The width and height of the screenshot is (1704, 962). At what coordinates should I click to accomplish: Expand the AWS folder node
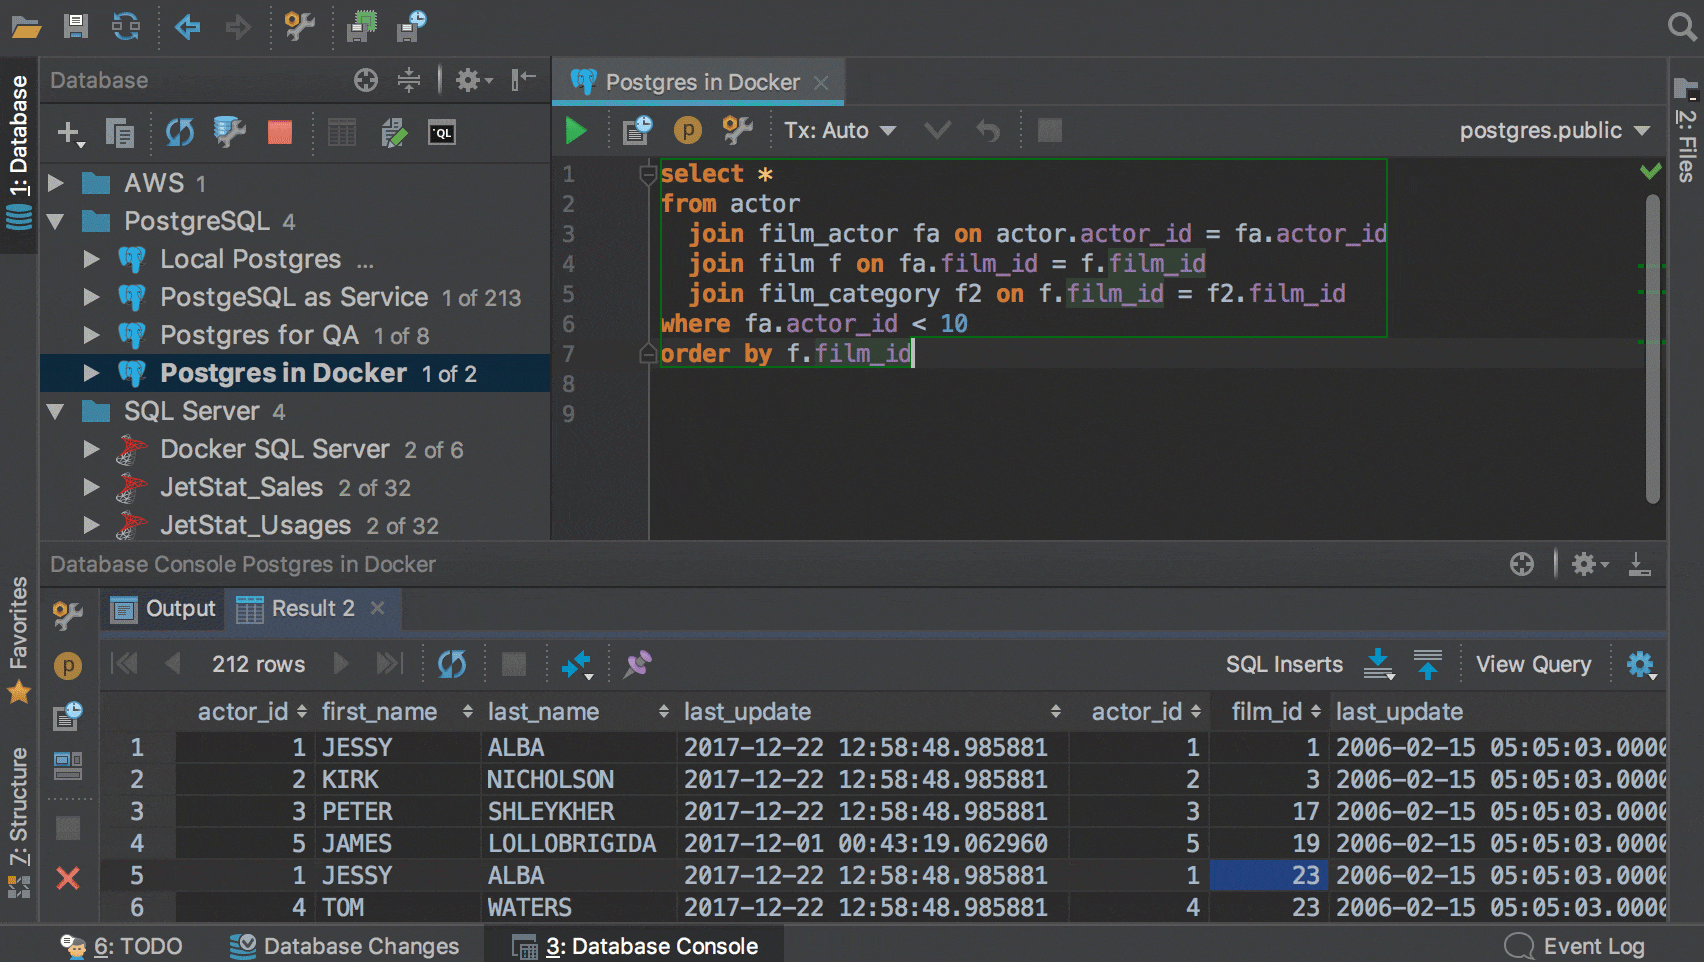coord(56,183)
